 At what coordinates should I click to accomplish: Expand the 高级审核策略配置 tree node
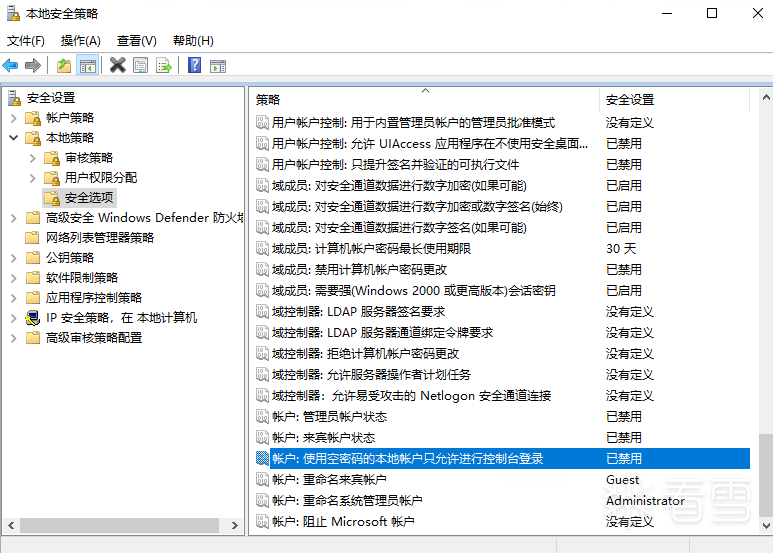coord(14,338)
